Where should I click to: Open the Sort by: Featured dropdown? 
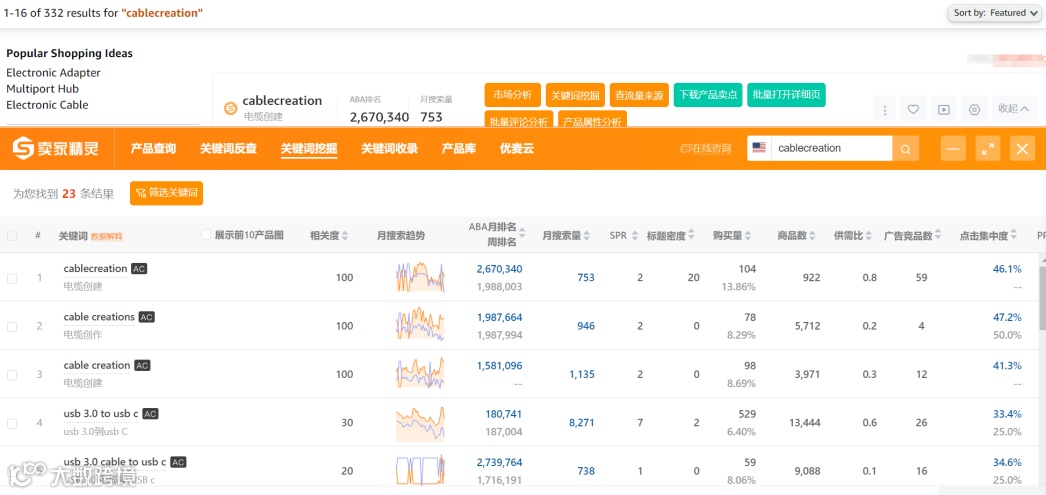[x=996, y=13]
